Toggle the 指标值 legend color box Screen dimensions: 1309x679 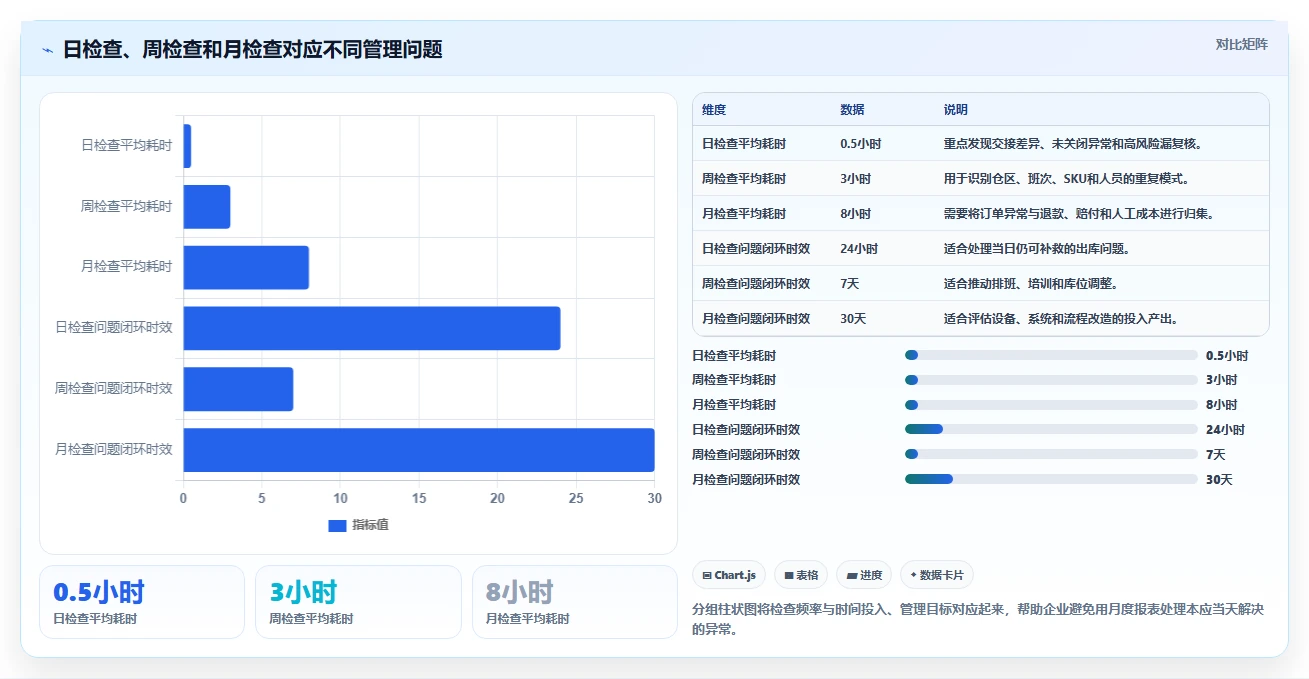[x=337, y=526]
